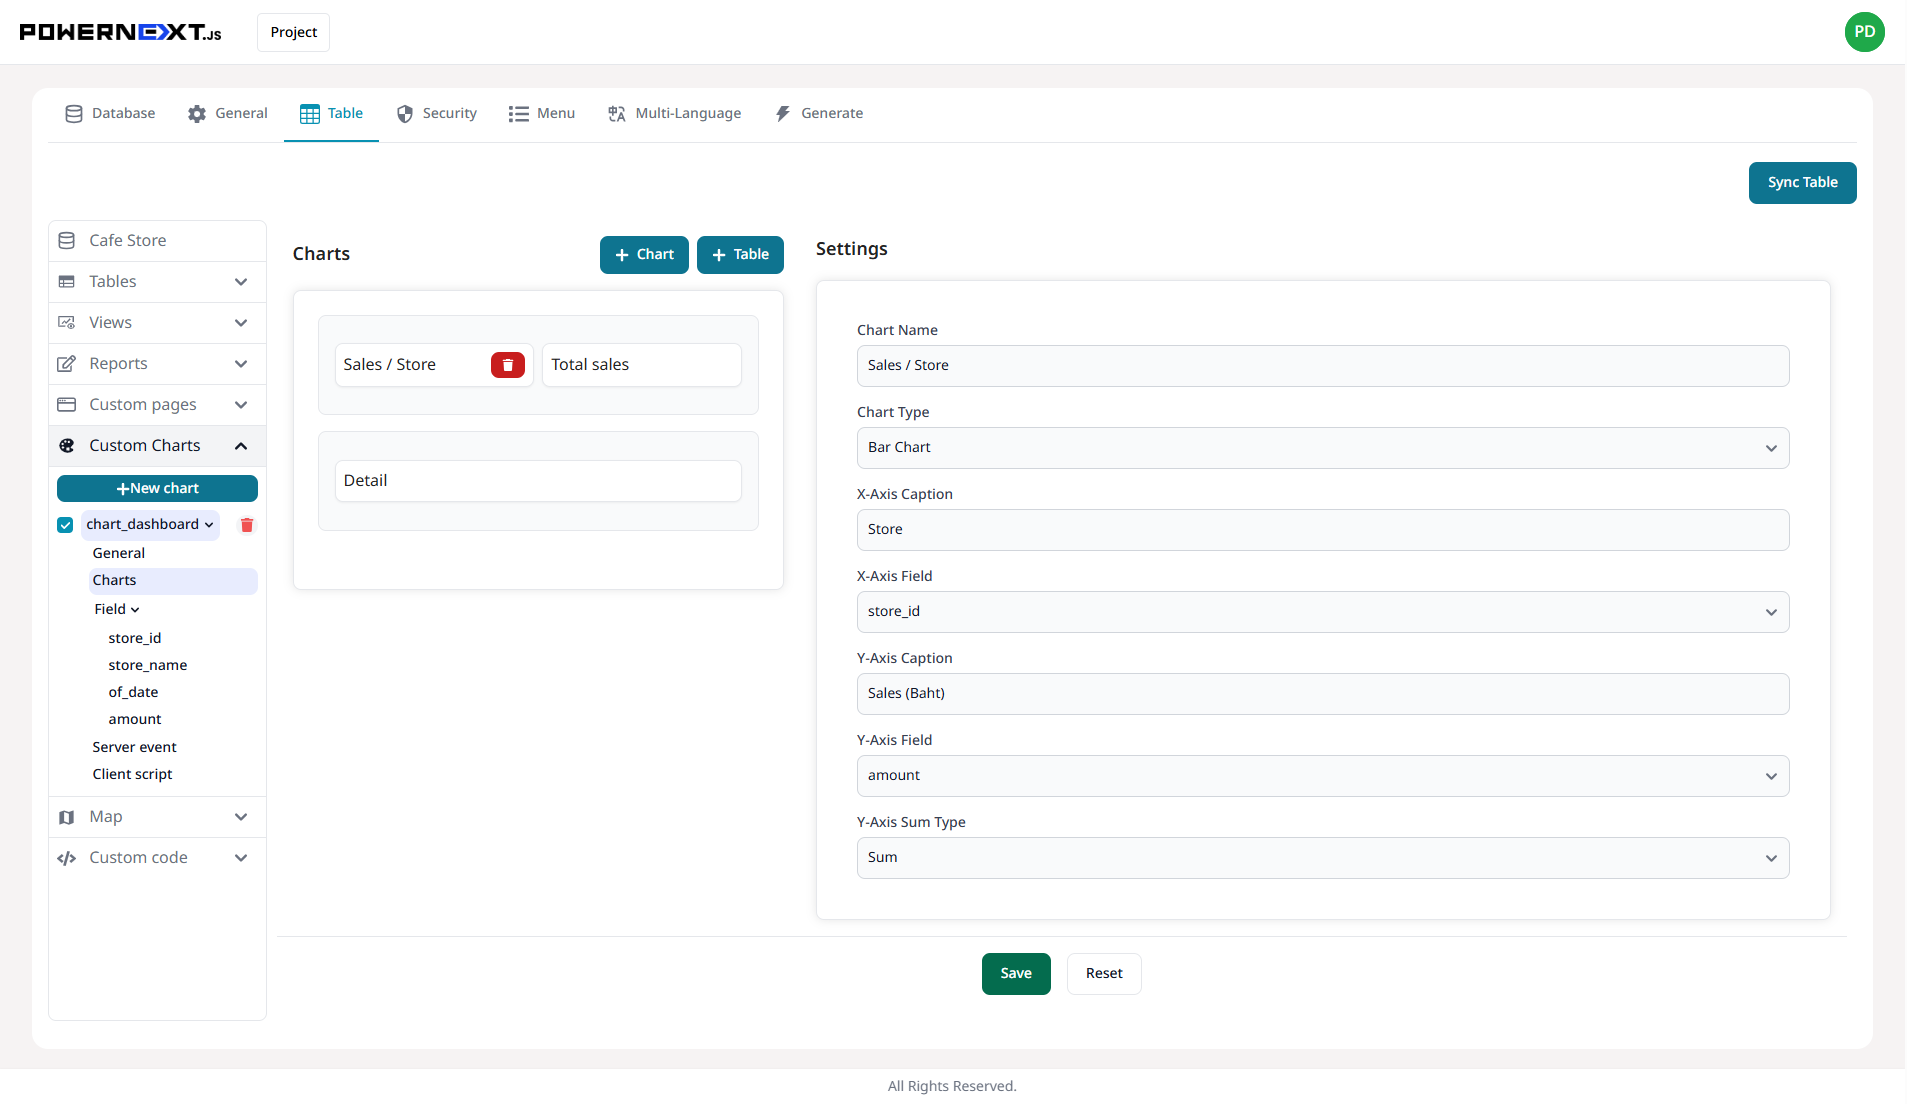Screen dimensions: 1907x1104
Task: Click the Chart Name input field
Action: click(x=1322, y=366)
